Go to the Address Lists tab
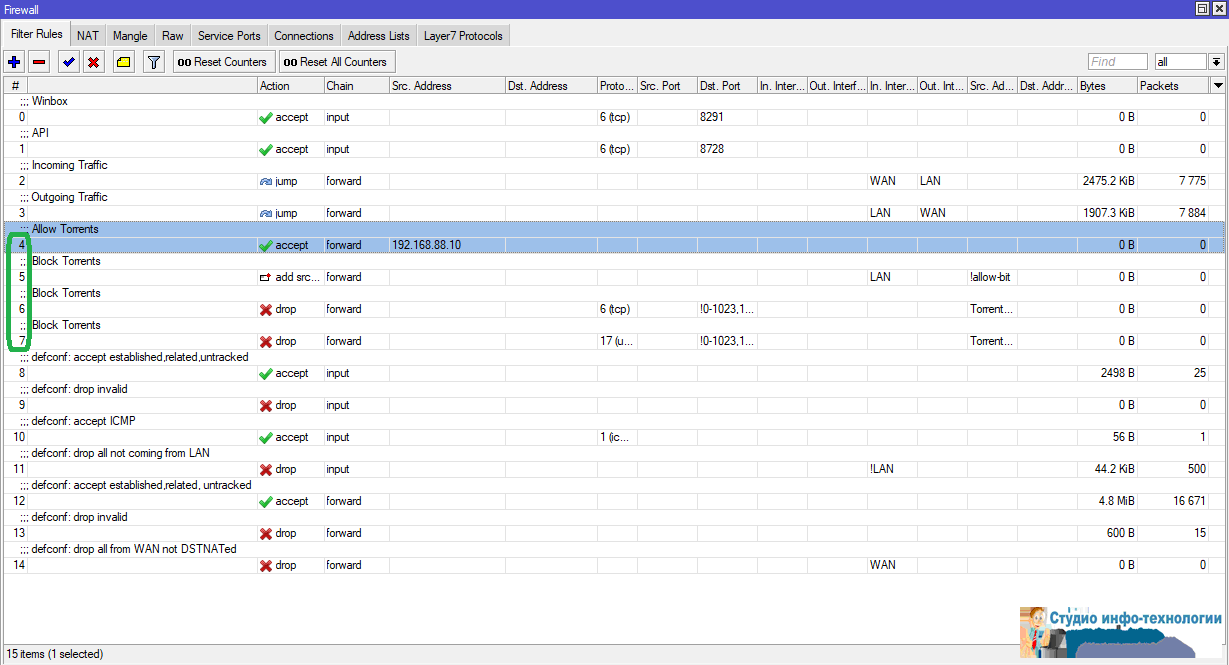The width and height of the screenshot is (1229, 665). pyautogui.click(x=379, y=36)
